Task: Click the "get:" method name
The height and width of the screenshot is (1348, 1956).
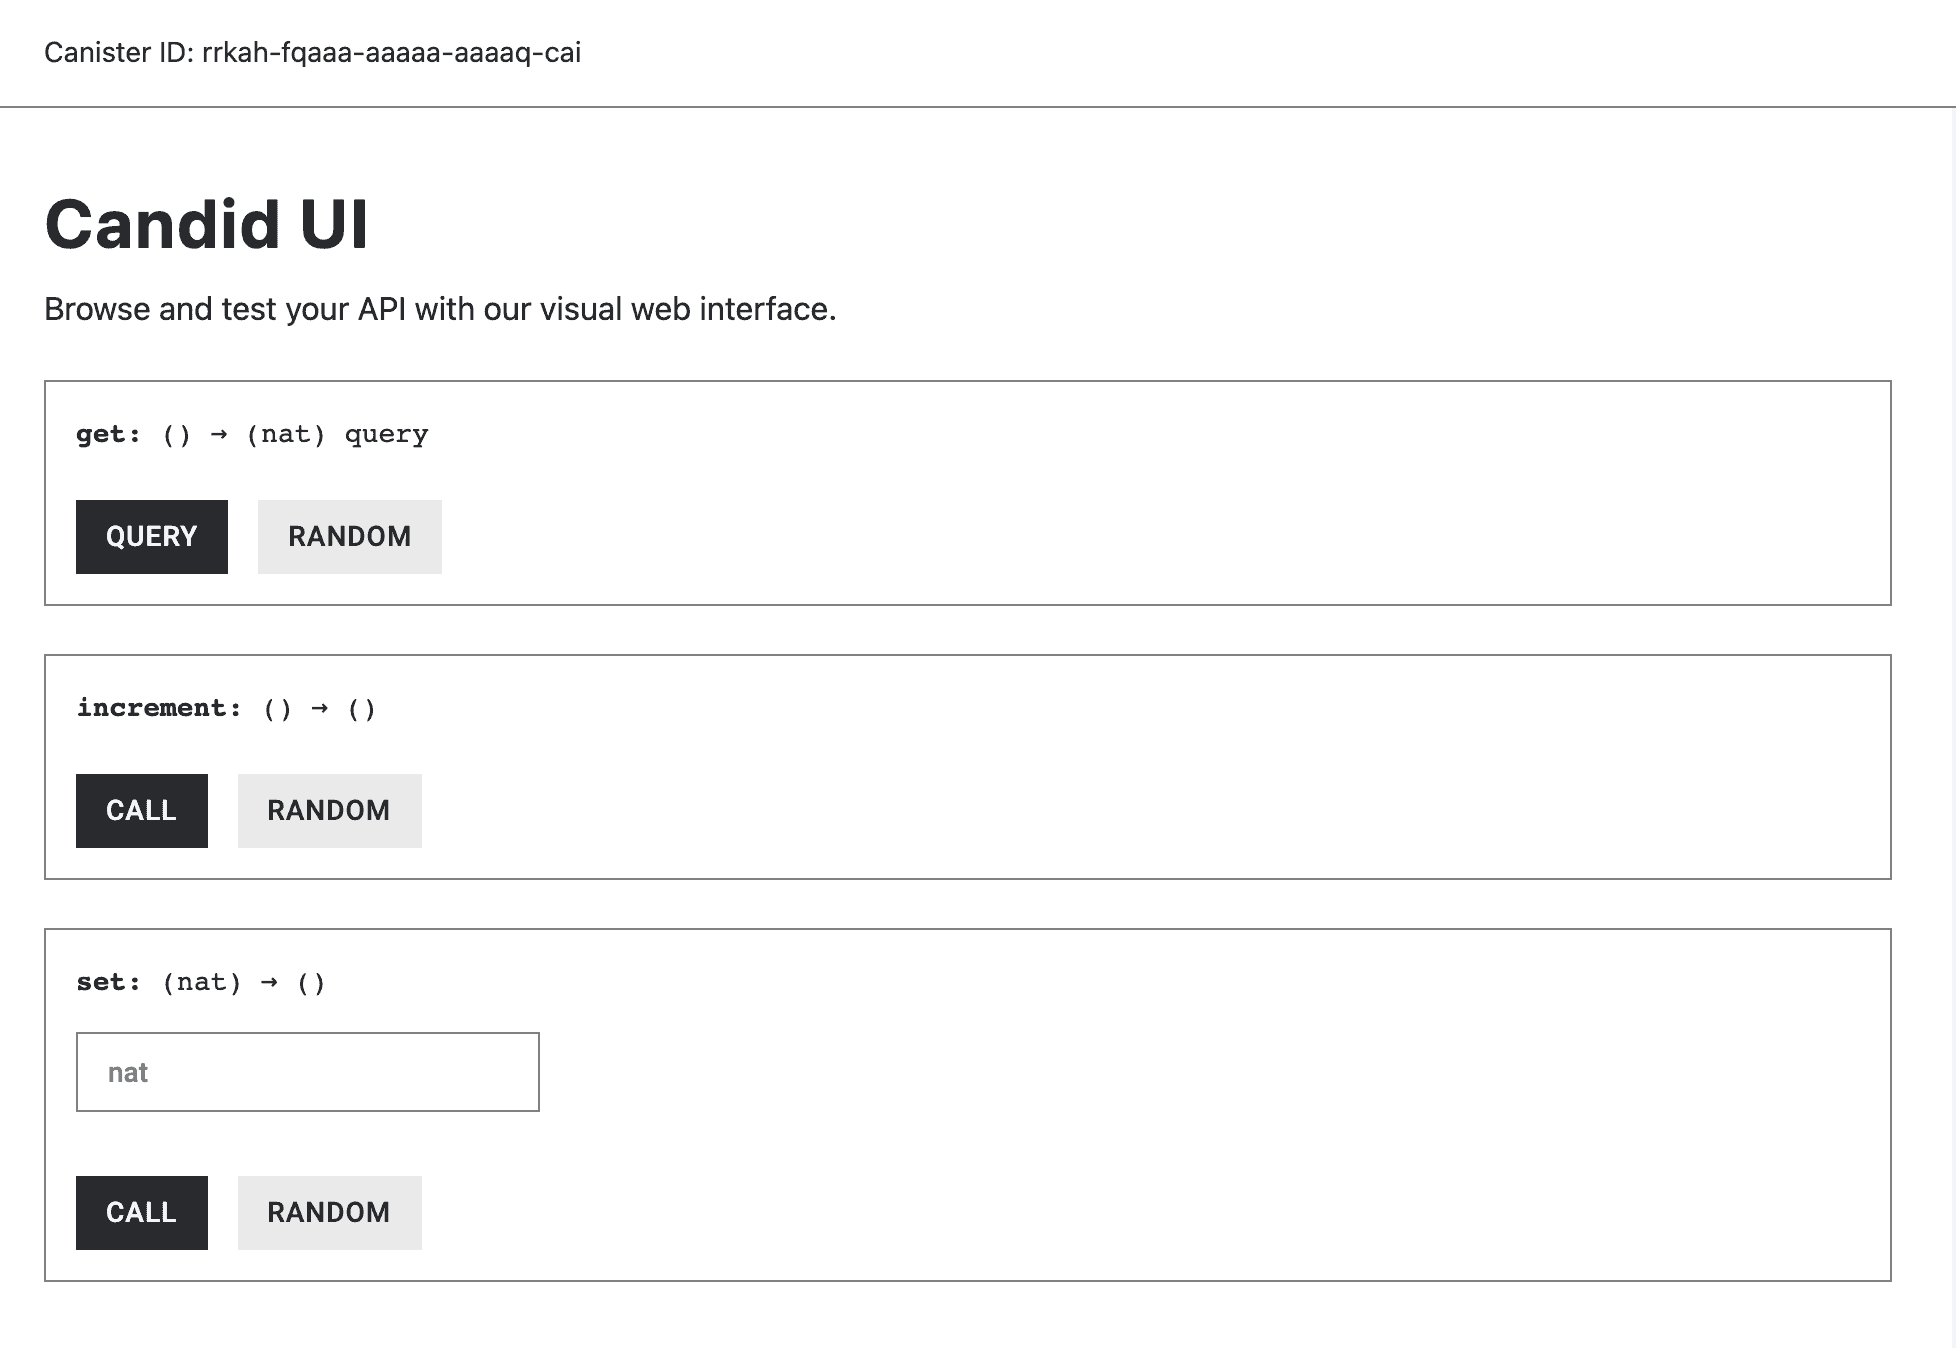Action: [108, 434]
